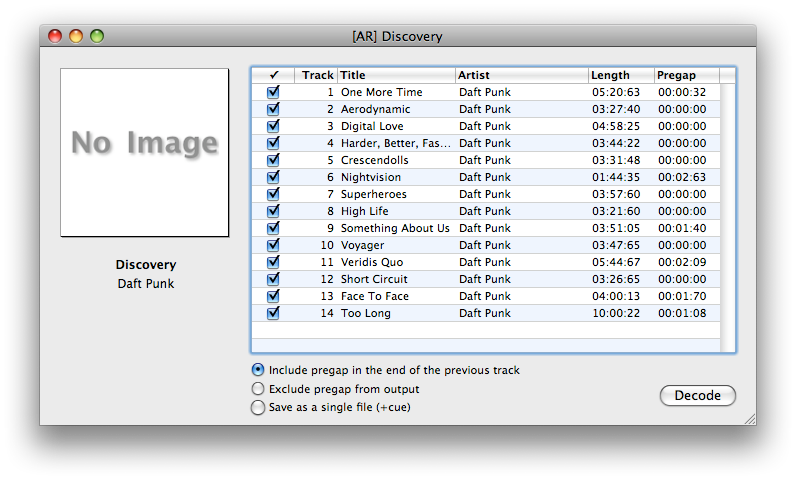Select the Harder, Better, Fas... title
This screenshot has width=796, height=480.
395,143
